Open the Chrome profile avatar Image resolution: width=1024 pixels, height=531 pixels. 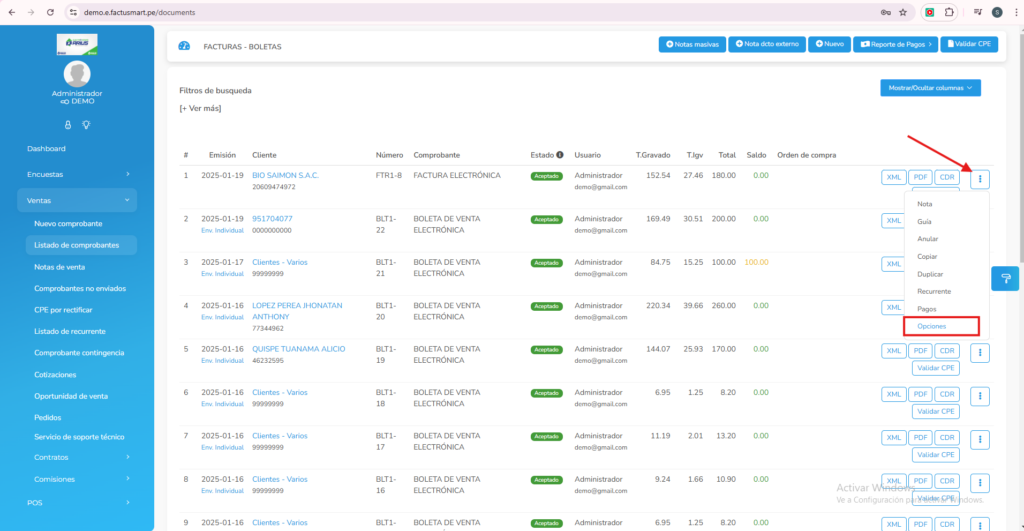997,12
